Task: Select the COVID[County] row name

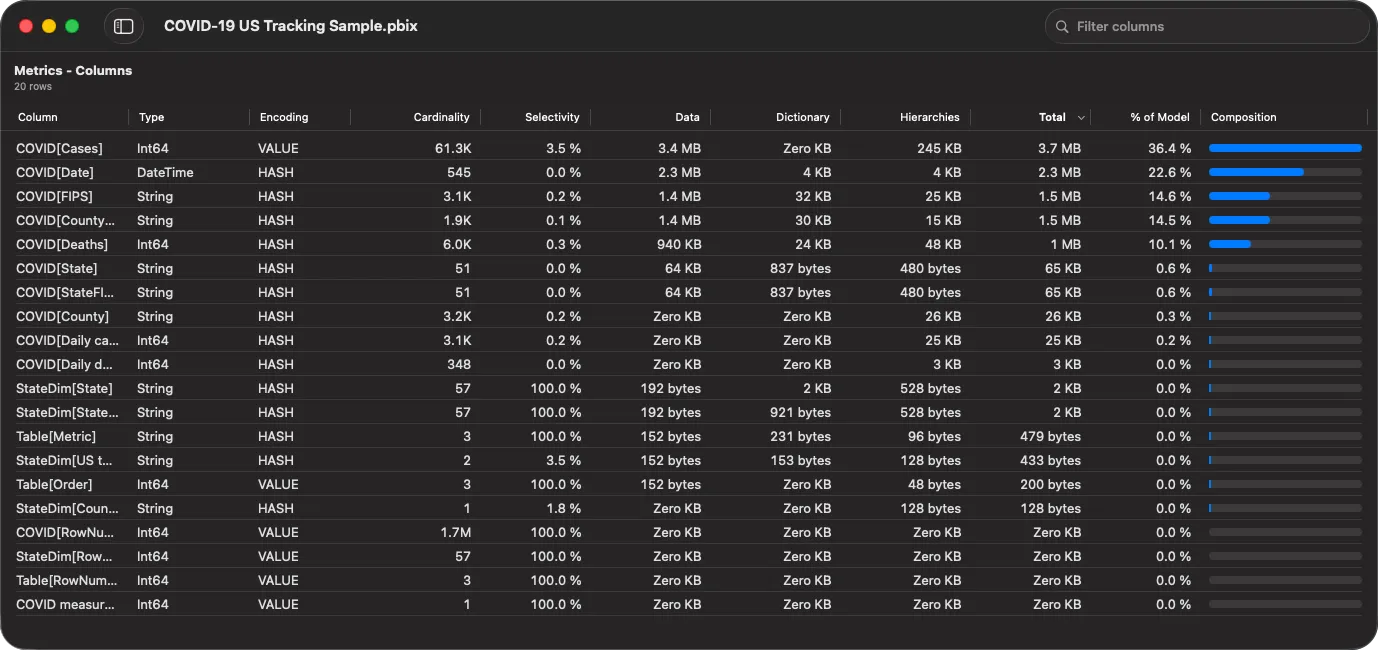Action: coord(62,316)
